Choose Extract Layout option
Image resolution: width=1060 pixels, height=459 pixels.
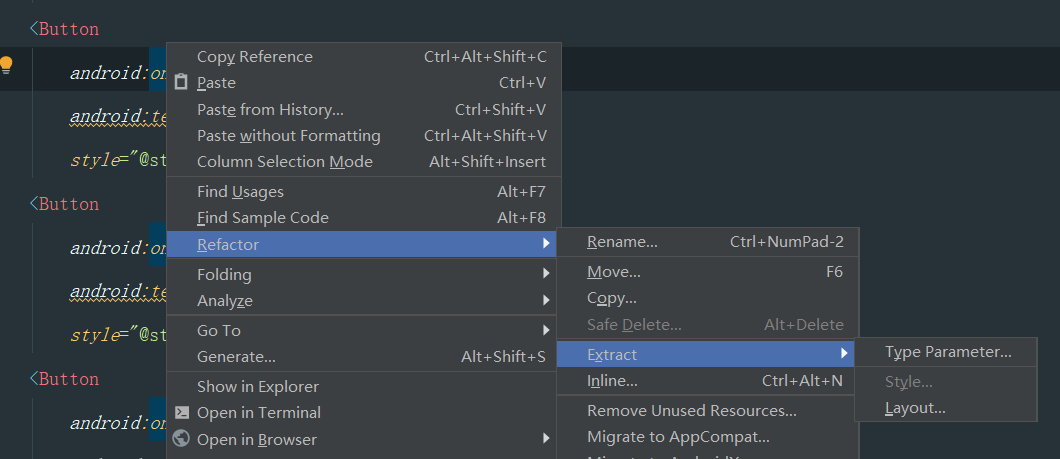[915, 408]
